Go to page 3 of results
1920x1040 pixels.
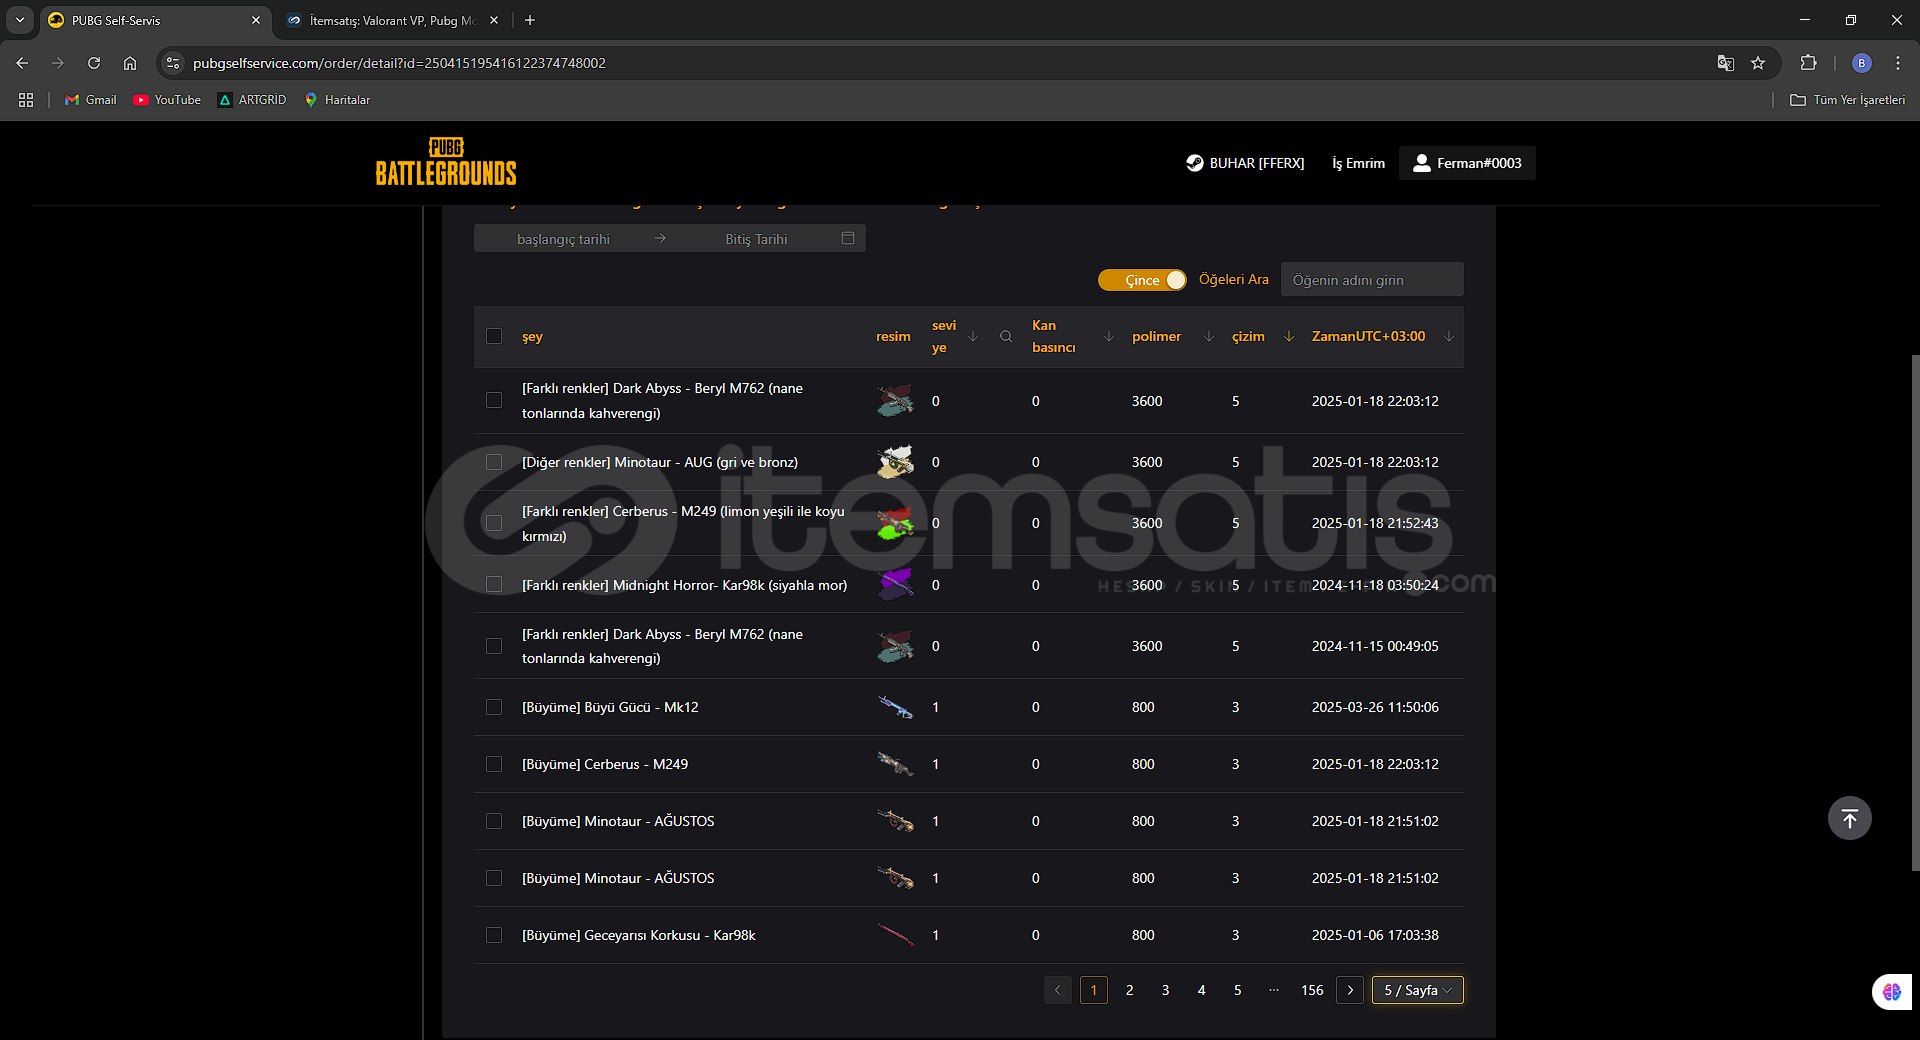click(x=1166, y=990)
